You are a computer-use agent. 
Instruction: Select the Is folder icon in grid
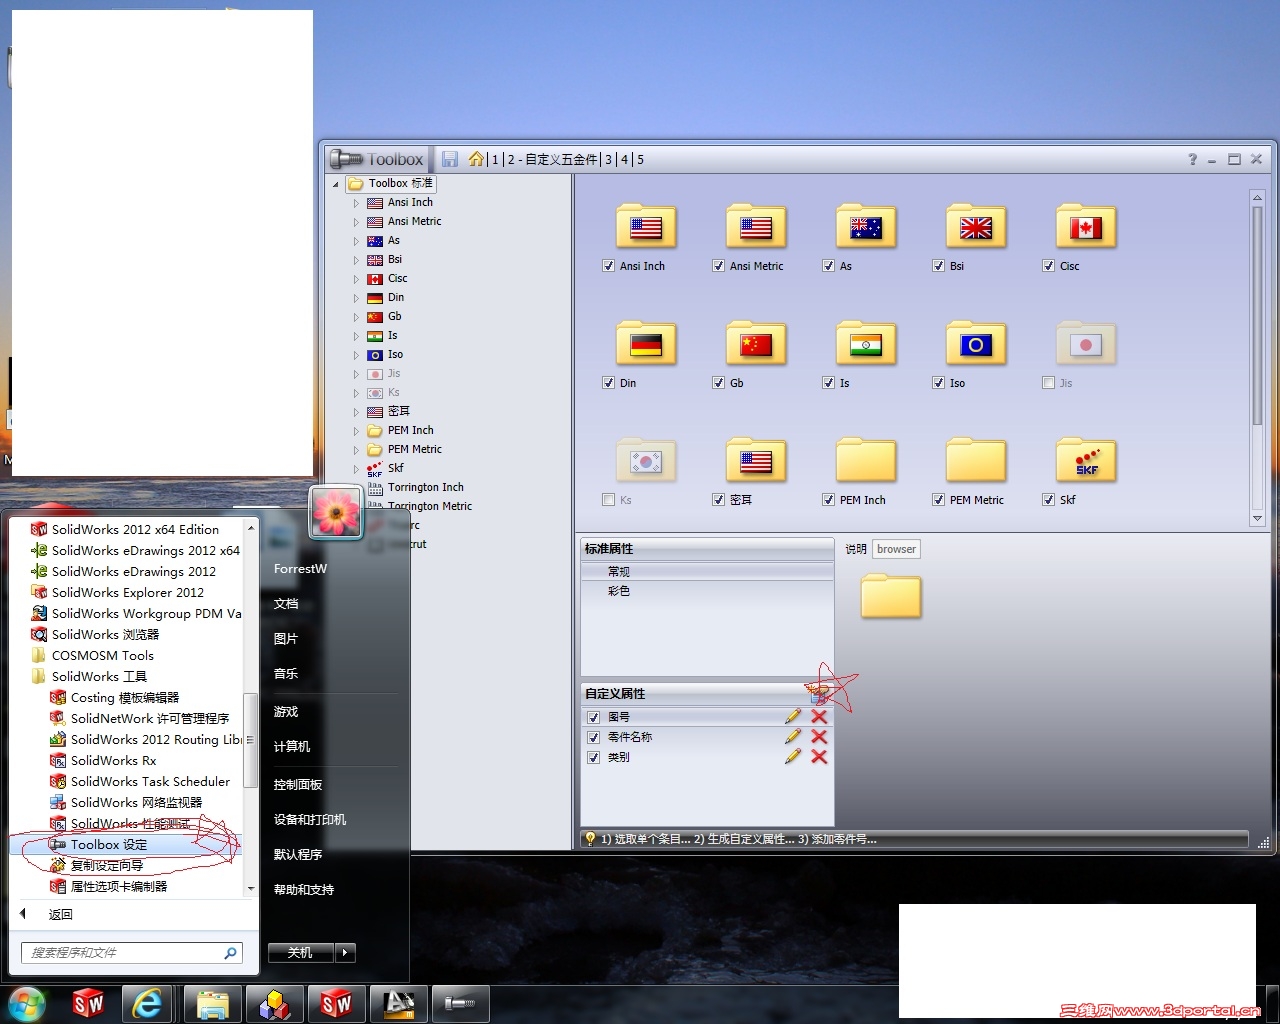coord(866,344)
